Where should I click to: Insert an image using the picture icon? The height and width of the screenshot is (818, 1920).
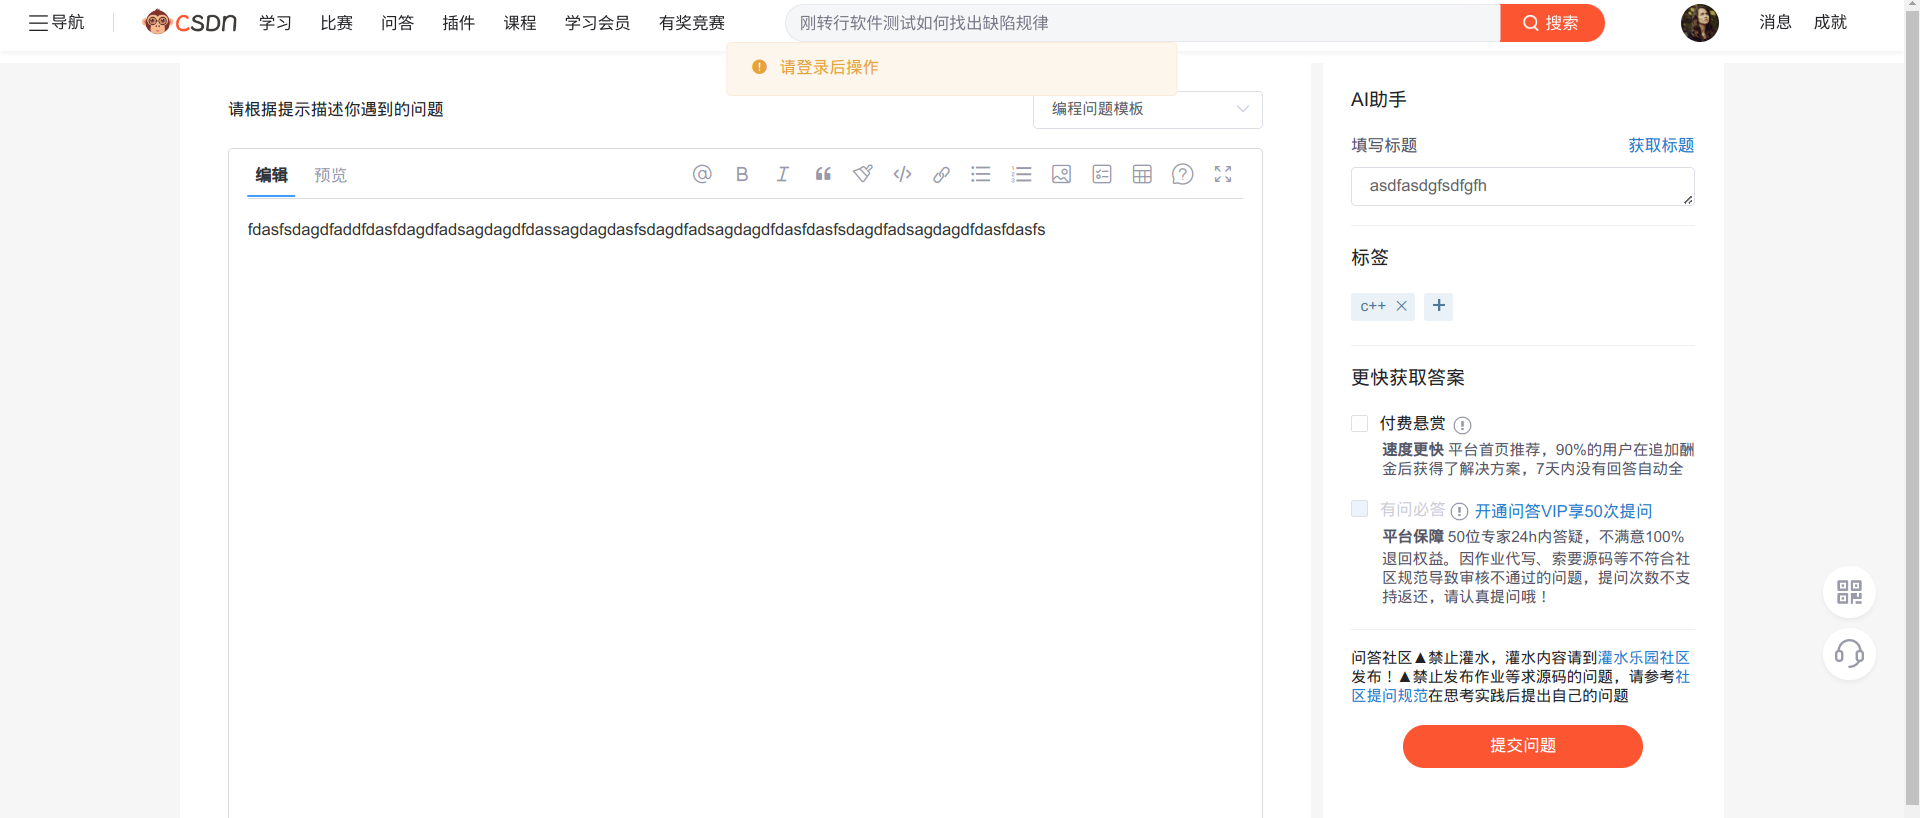[x=1061, y=174]
